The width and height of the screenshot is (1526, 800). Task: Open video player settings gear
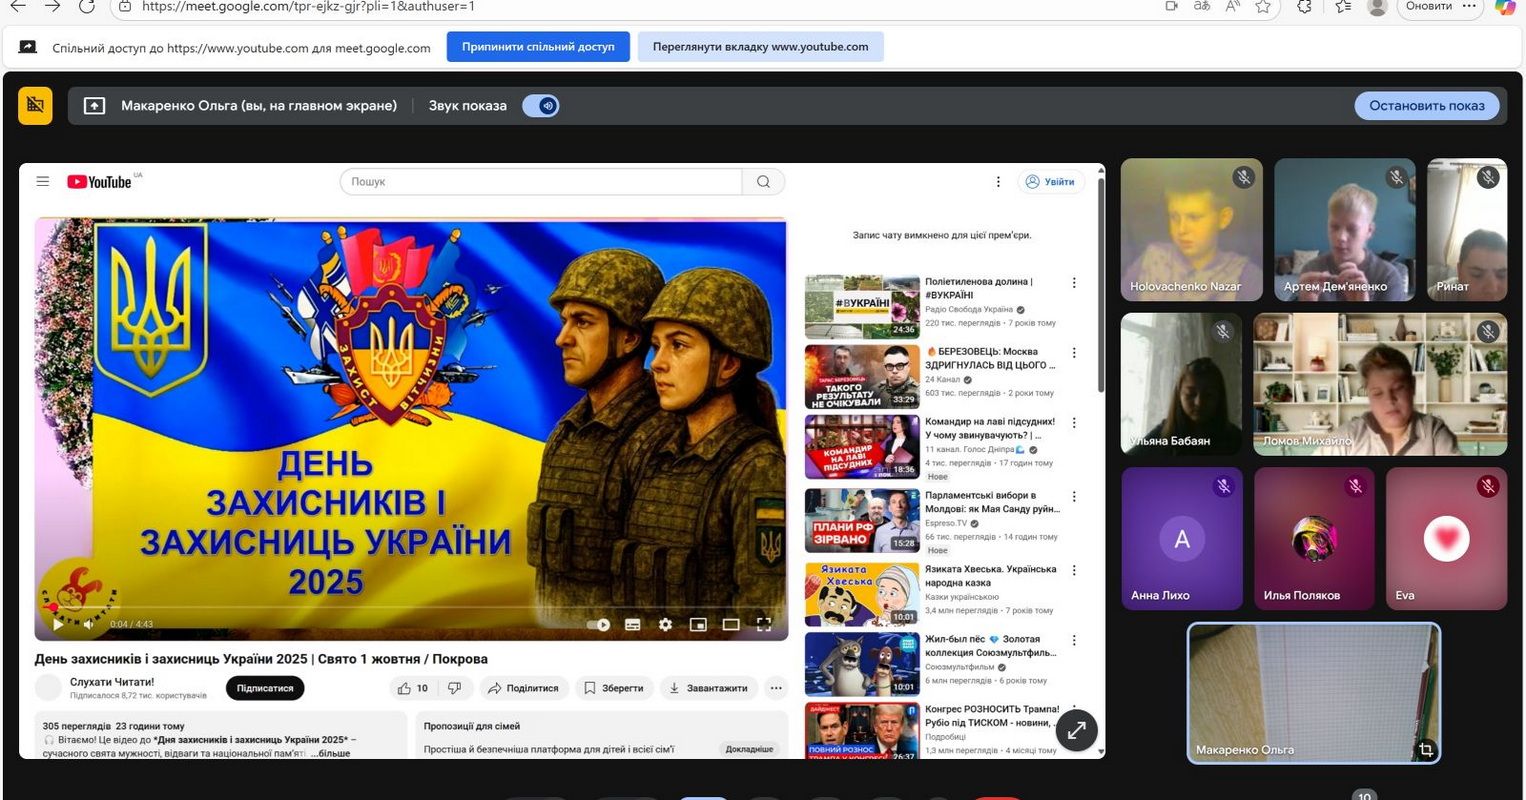coord(665,624)
